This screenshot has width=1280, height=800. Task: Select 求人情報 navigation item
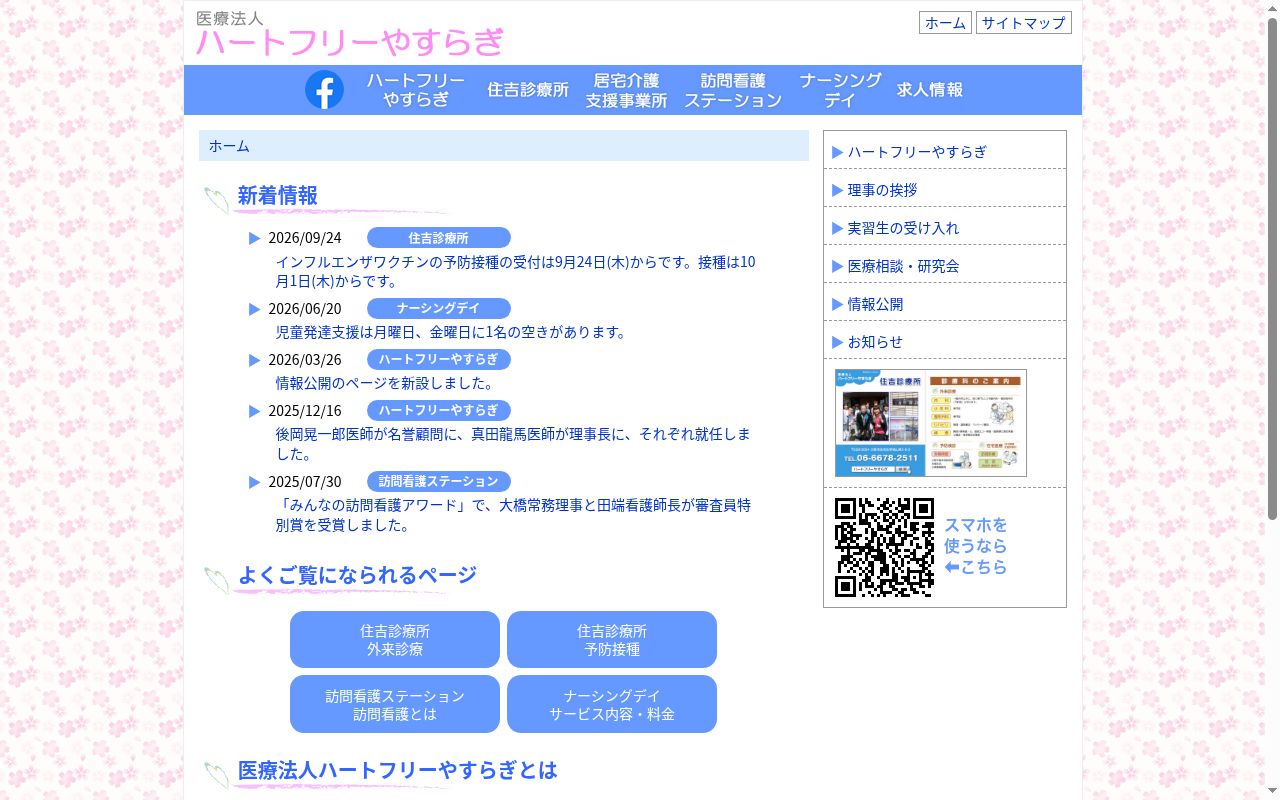click(x=930, y=90)
